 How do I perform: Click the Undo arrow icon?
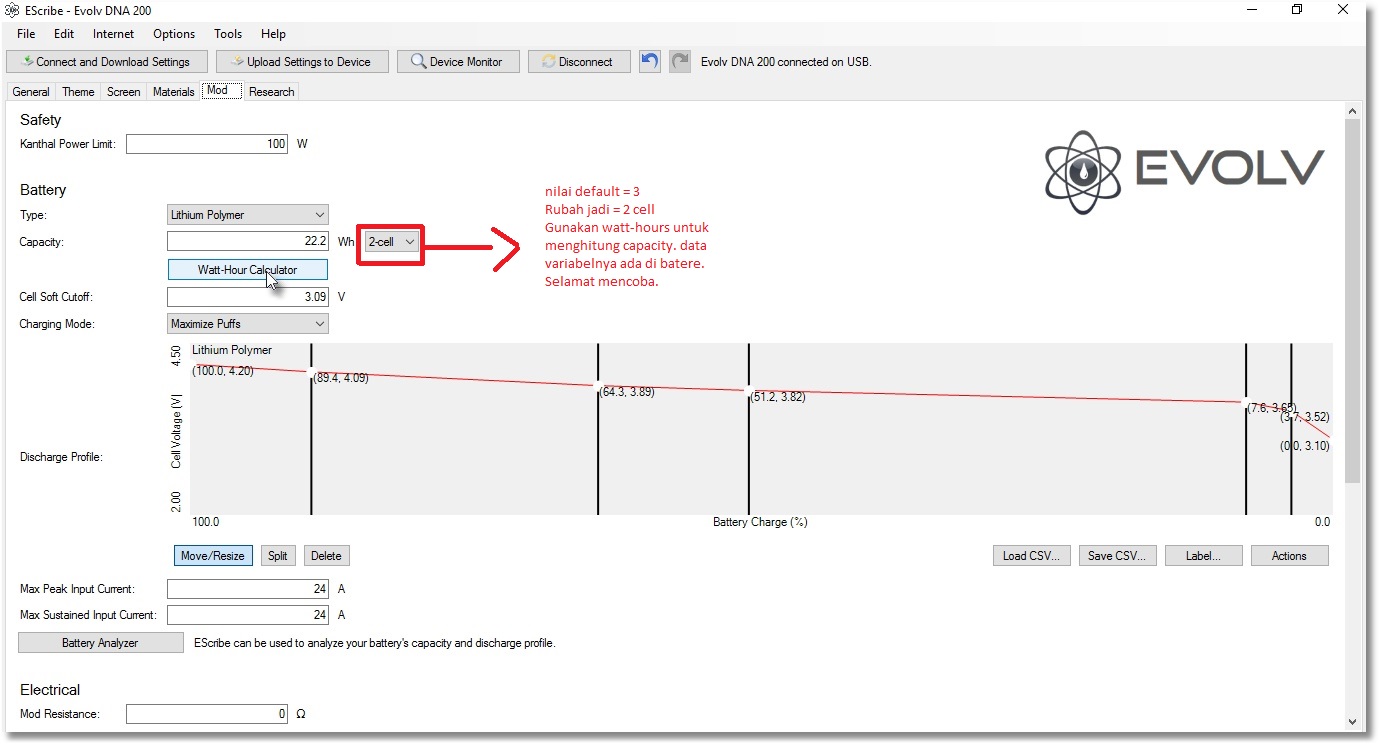pos(650,61)
